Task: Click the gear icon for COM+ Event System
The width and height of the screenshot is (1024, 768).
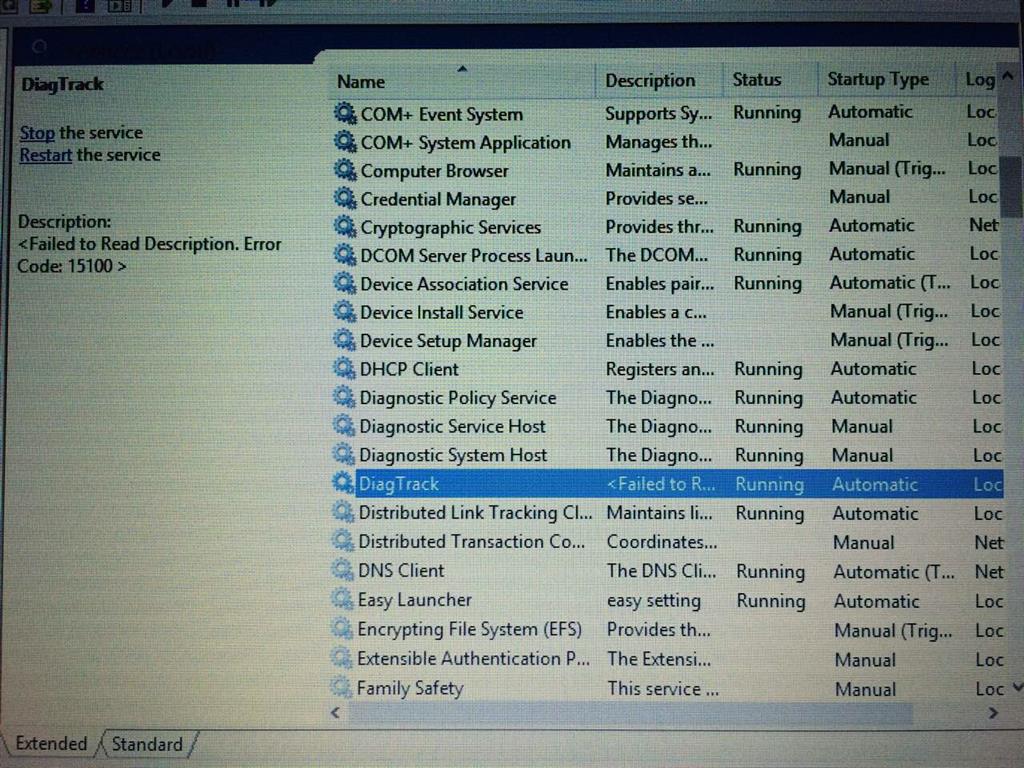Action: [344, 113]
